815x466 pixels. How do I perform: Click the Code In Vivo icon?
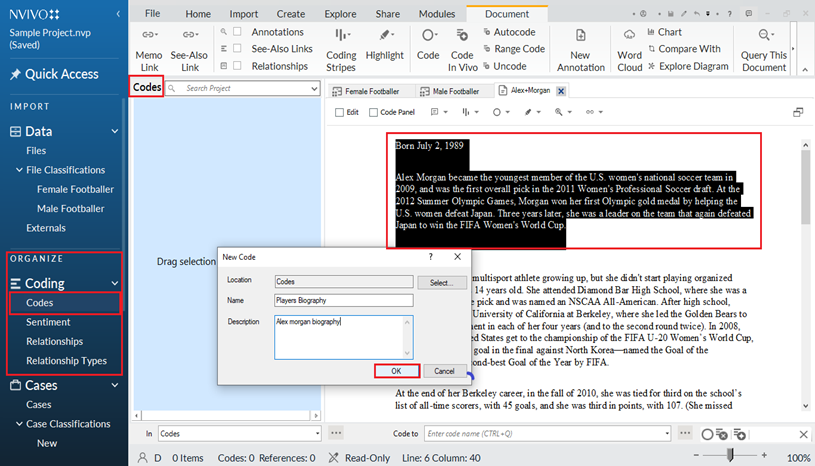coord(462,46)
